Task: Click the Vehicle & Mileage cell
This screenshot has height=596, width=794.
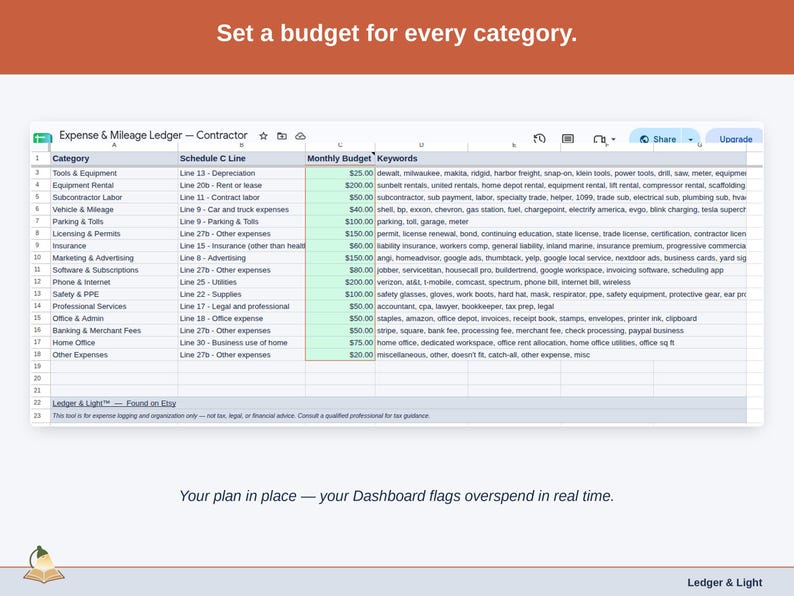Action: (x=114, y=210)
